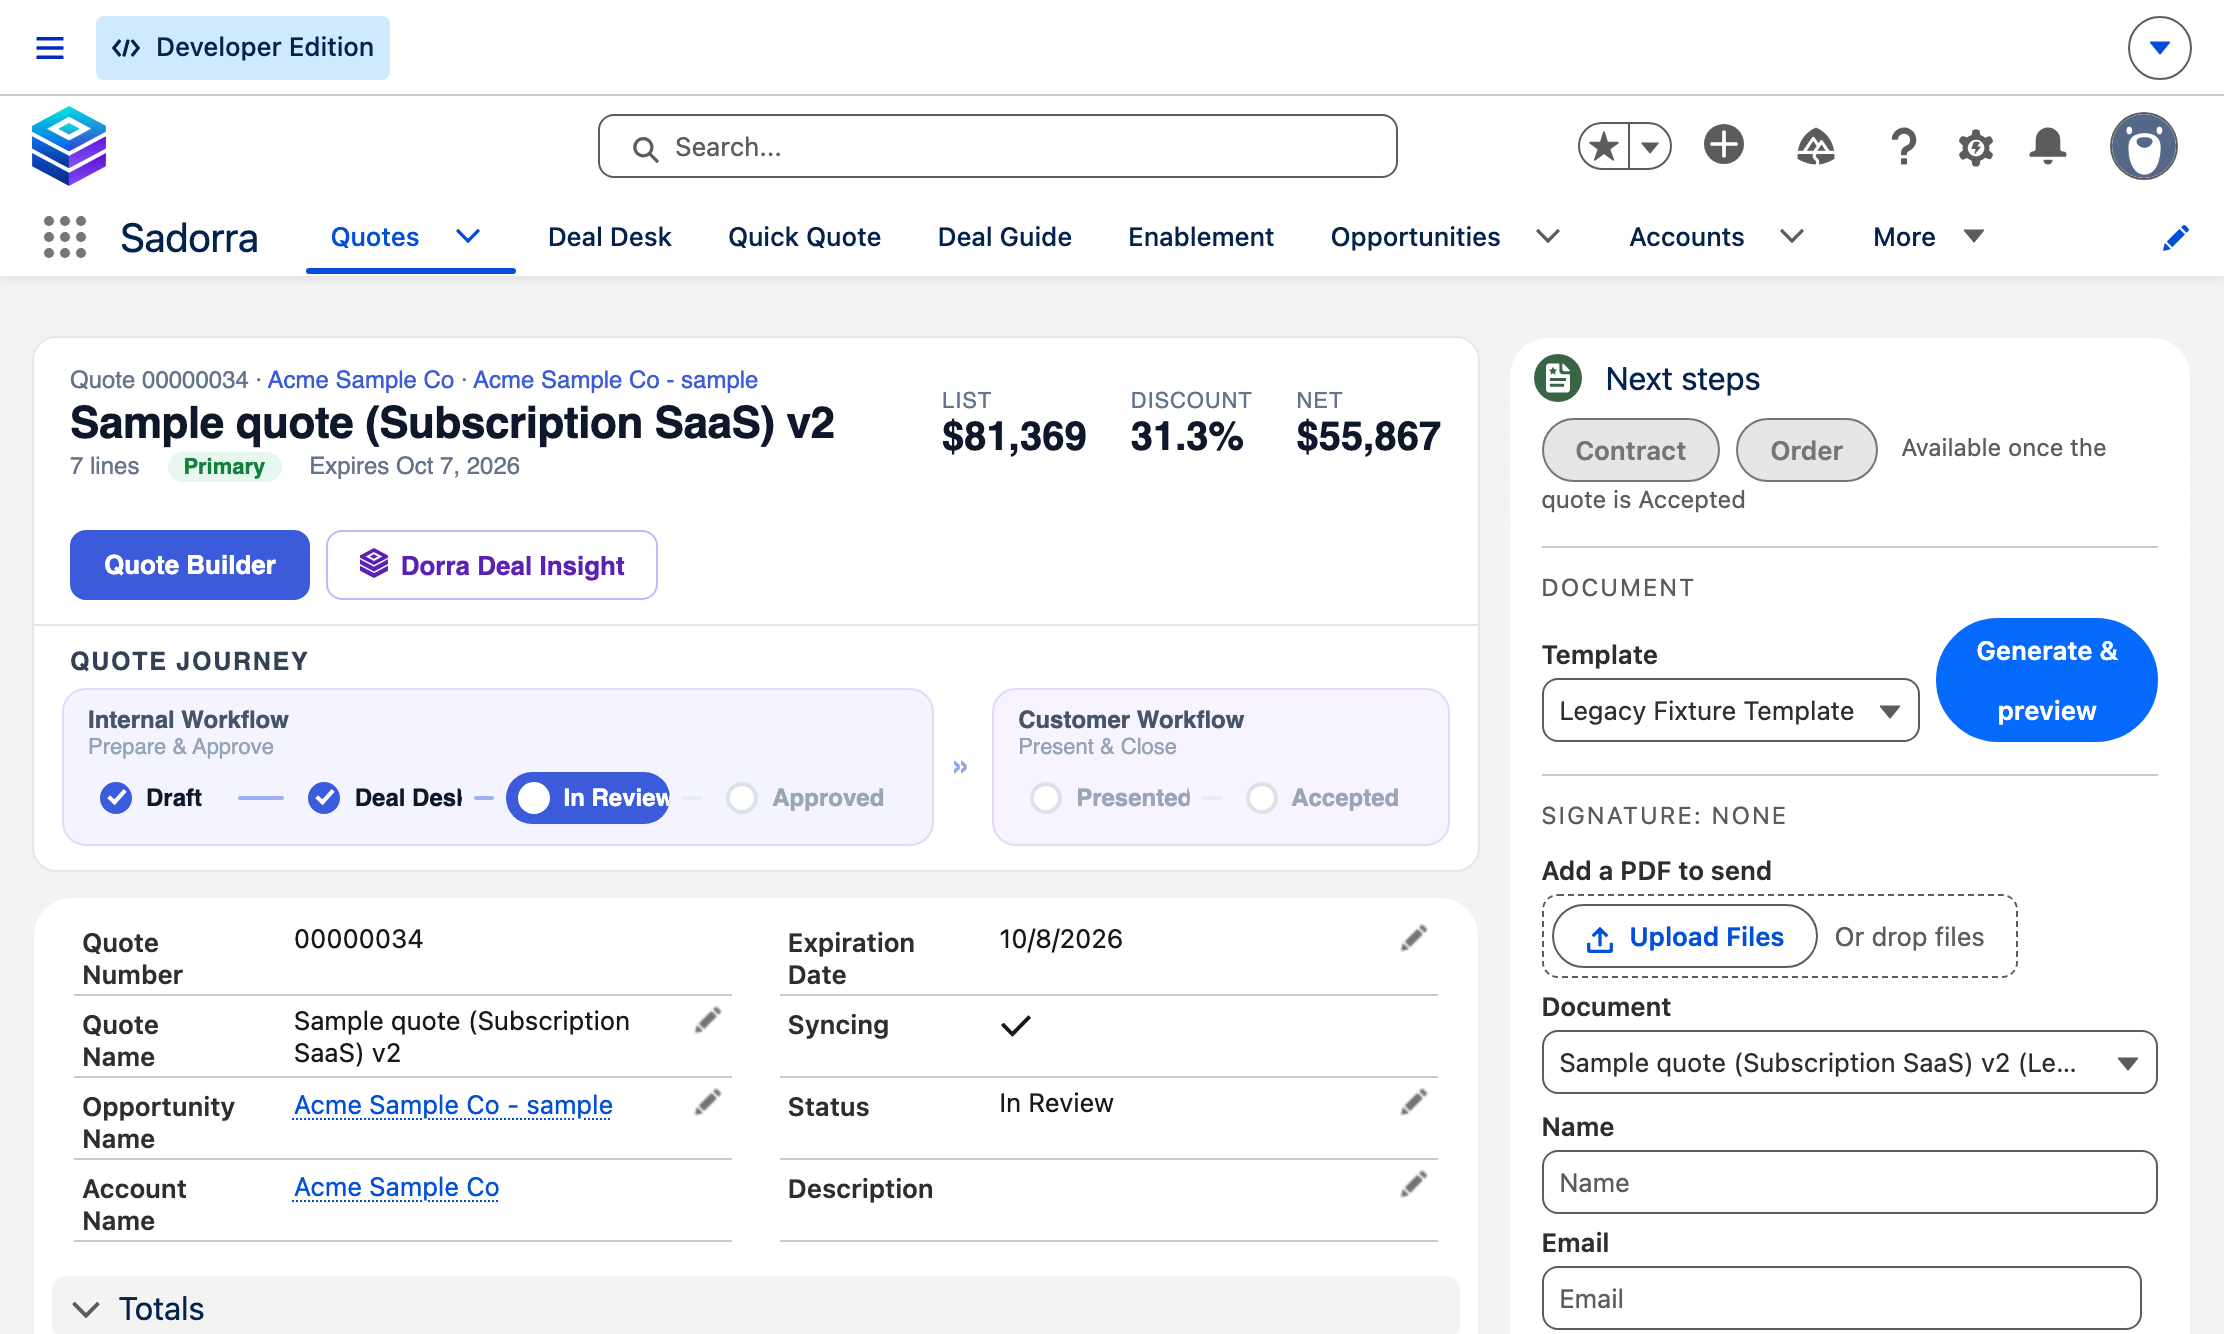Expand the Opportunities tab chevron
Viewport: 2224px width, 1334px height.
tap(1548, 236)
